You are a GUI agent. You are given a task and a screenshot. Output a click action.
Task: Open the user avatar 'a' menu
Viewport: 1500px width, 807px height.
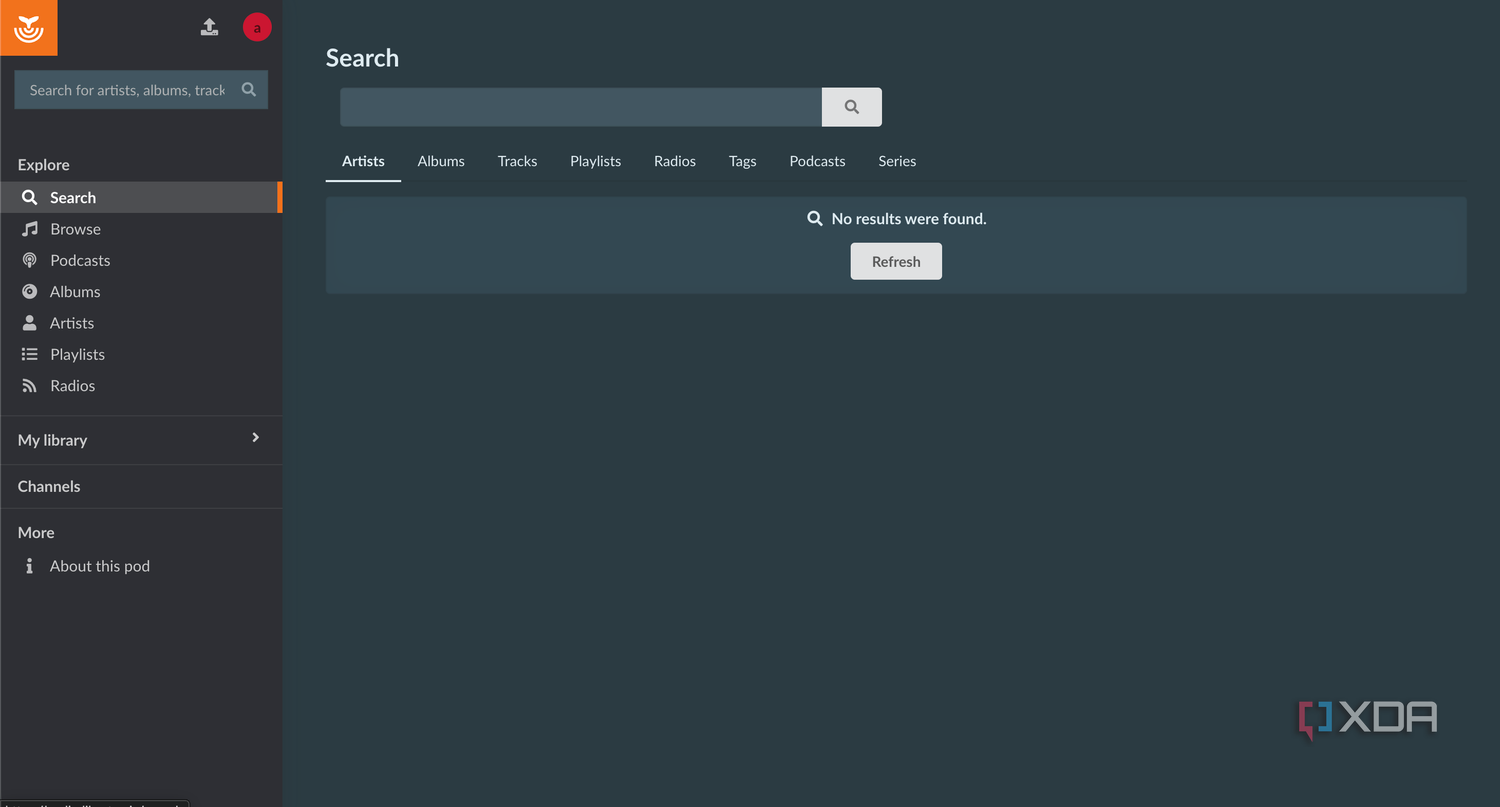257,28
